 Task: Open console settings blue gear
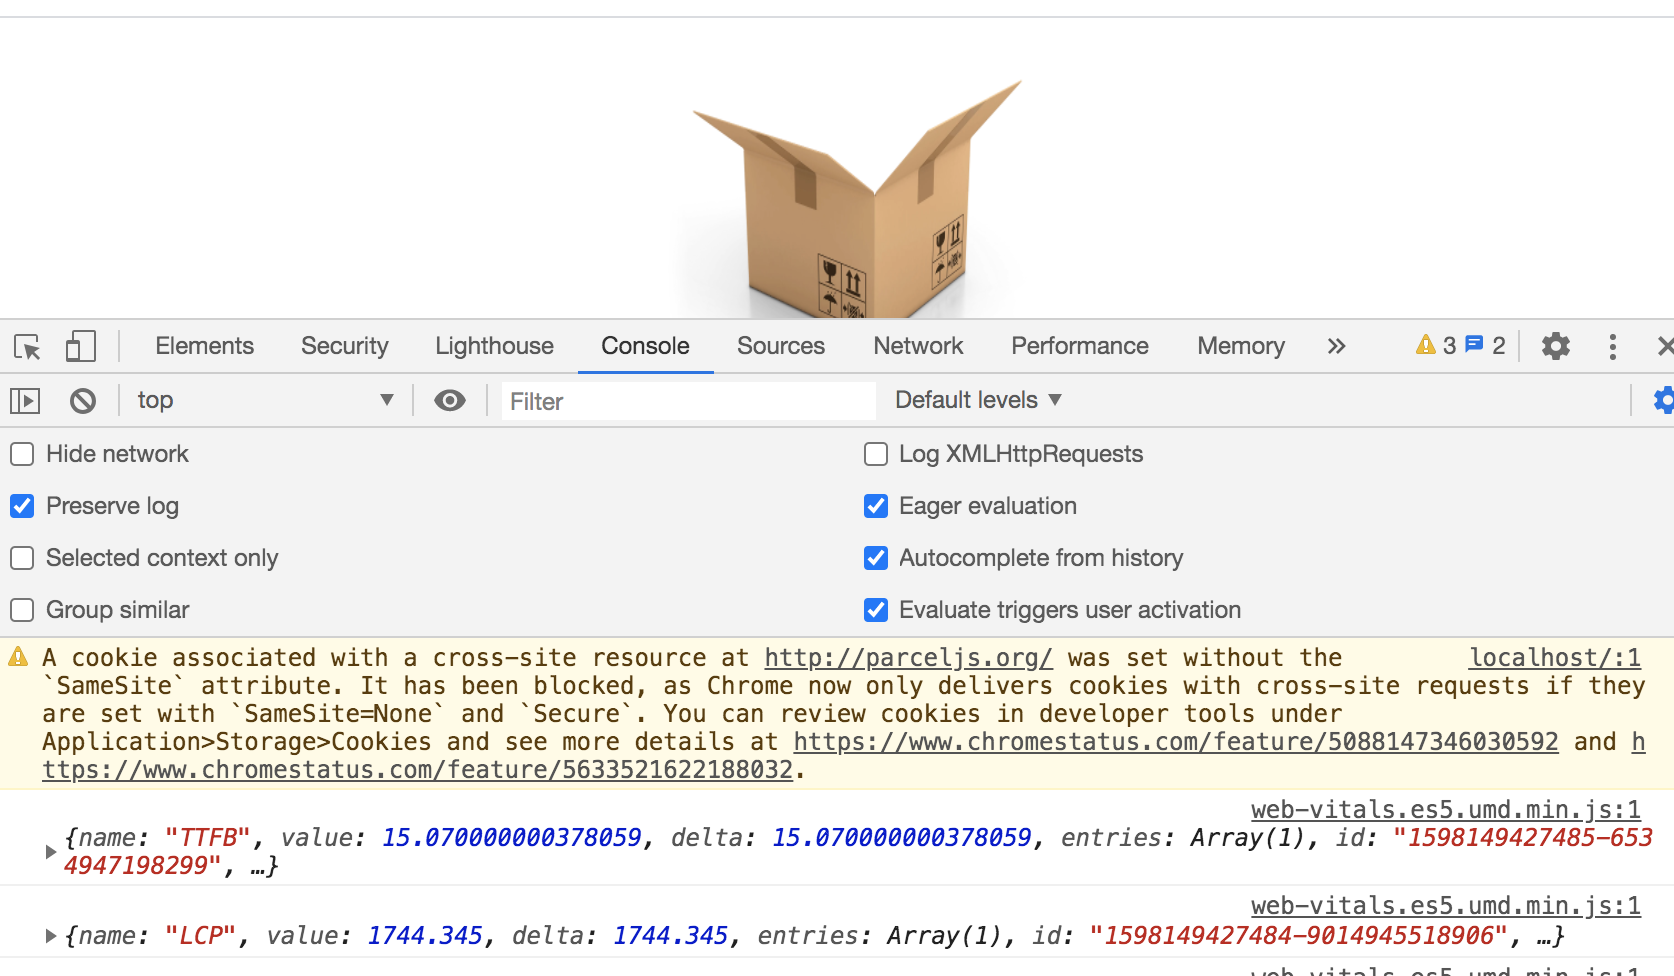click(x=1664, y=400)
